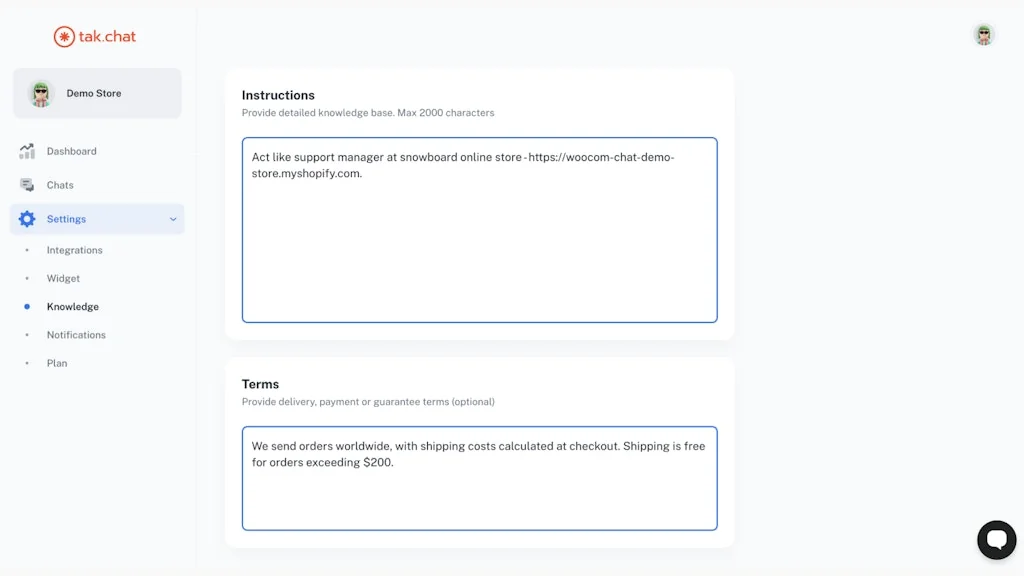Screen dimensions: 1024x576
Task: Navigate to the Chats page
Action: coord(59,185)
